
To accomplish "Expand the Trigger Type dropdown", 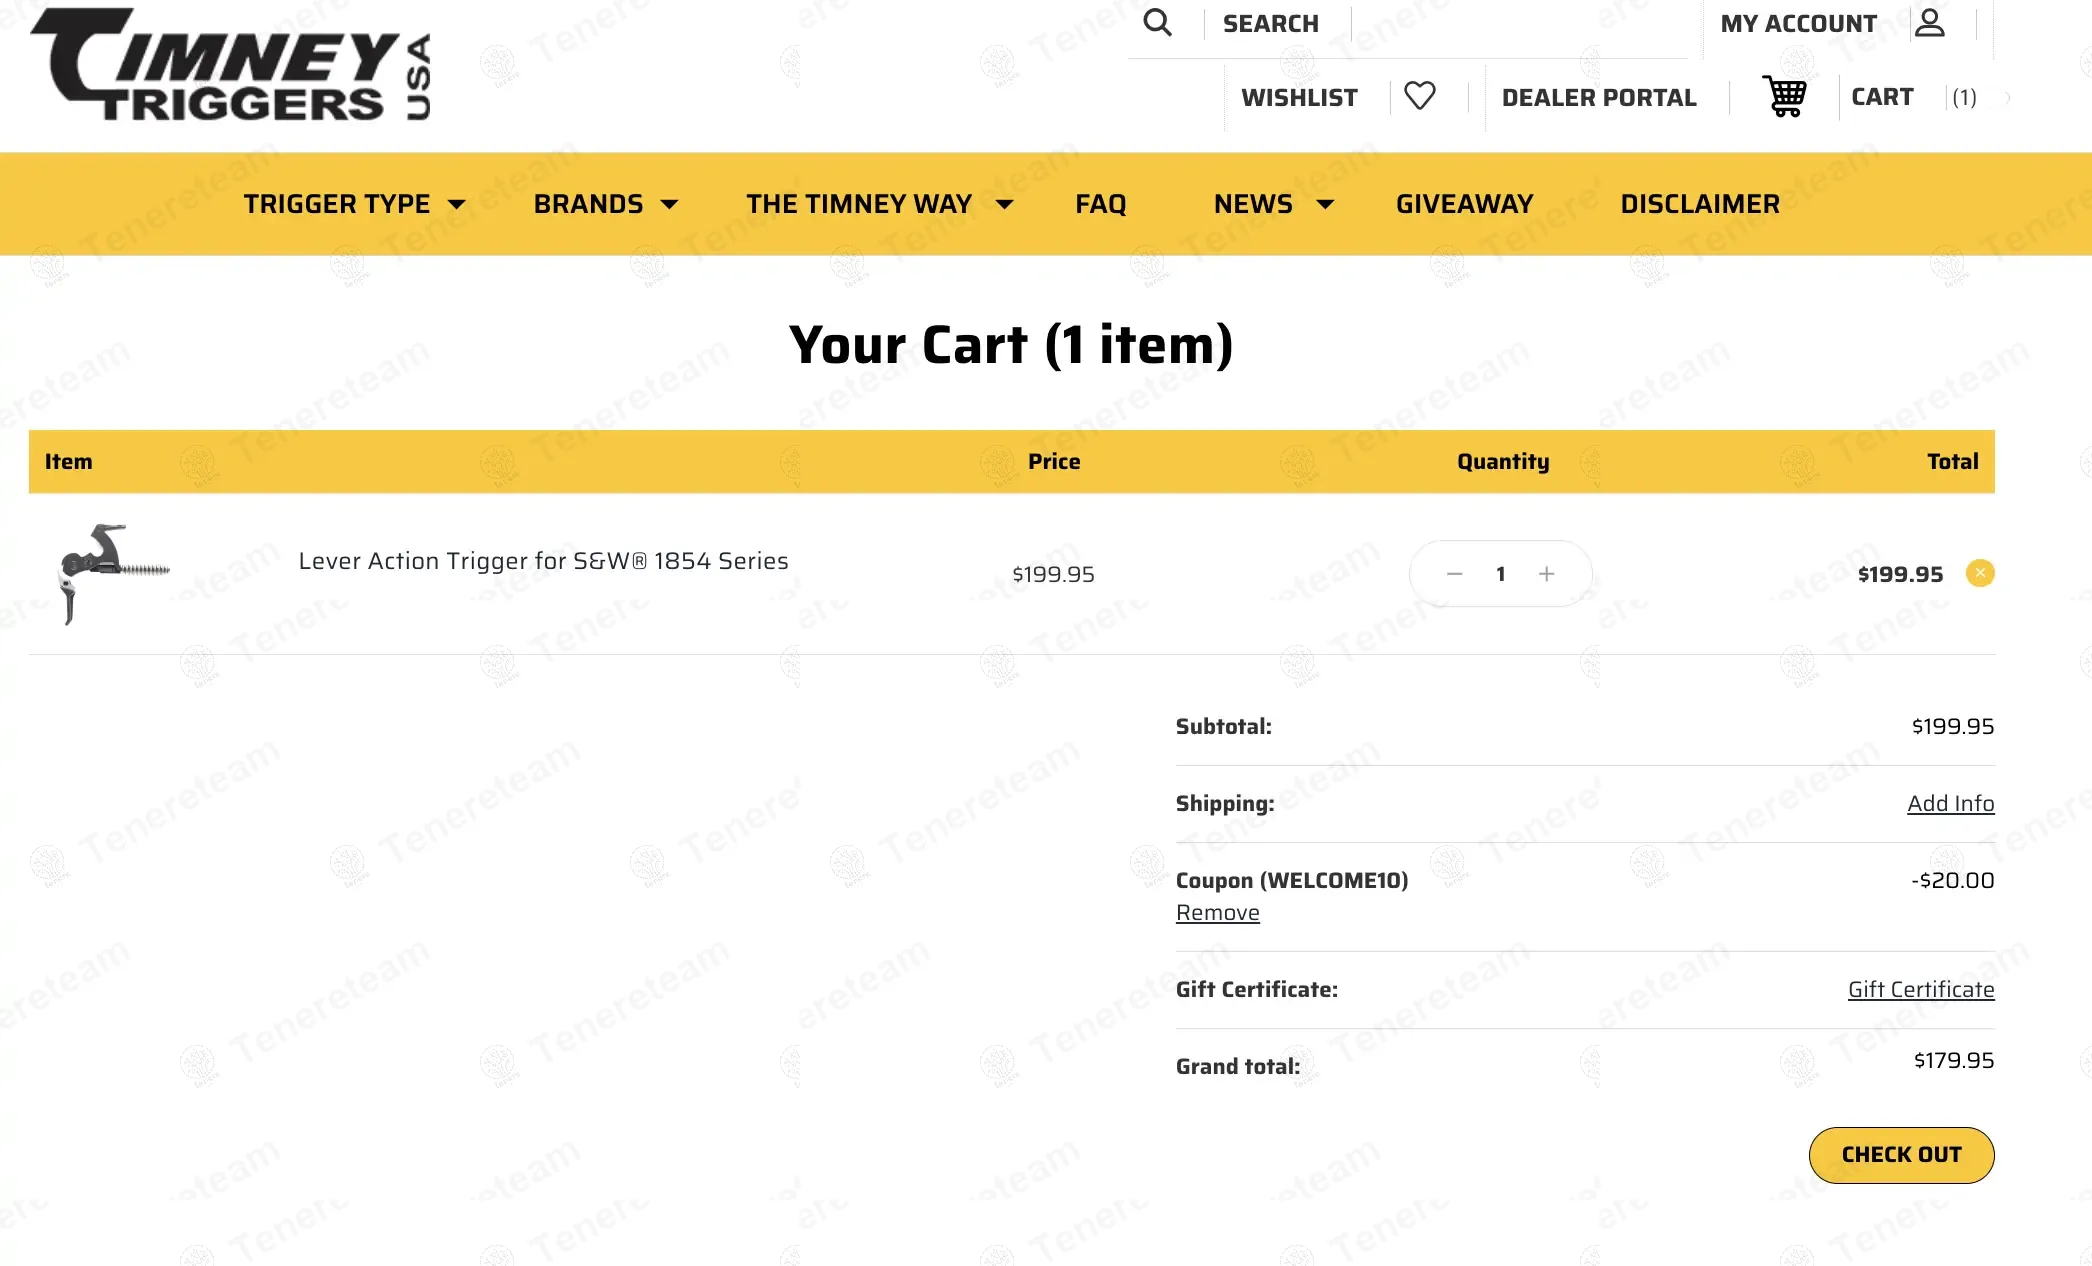I will [354, 204].
